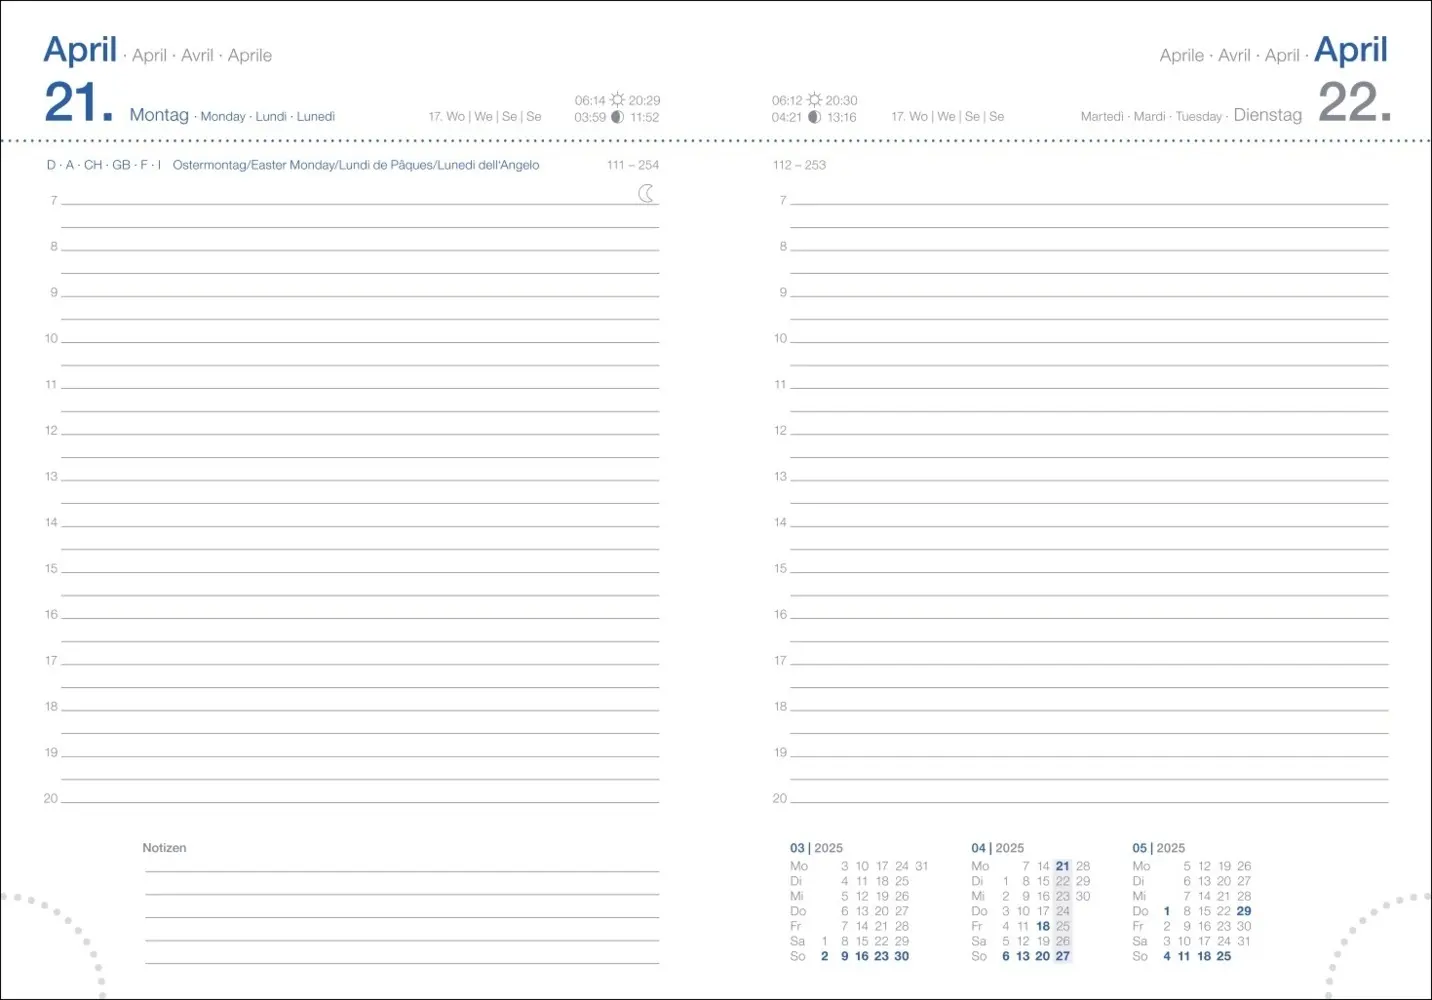
Task: Click the French month 'Avril' on left page
Action: tap(197, 56)
